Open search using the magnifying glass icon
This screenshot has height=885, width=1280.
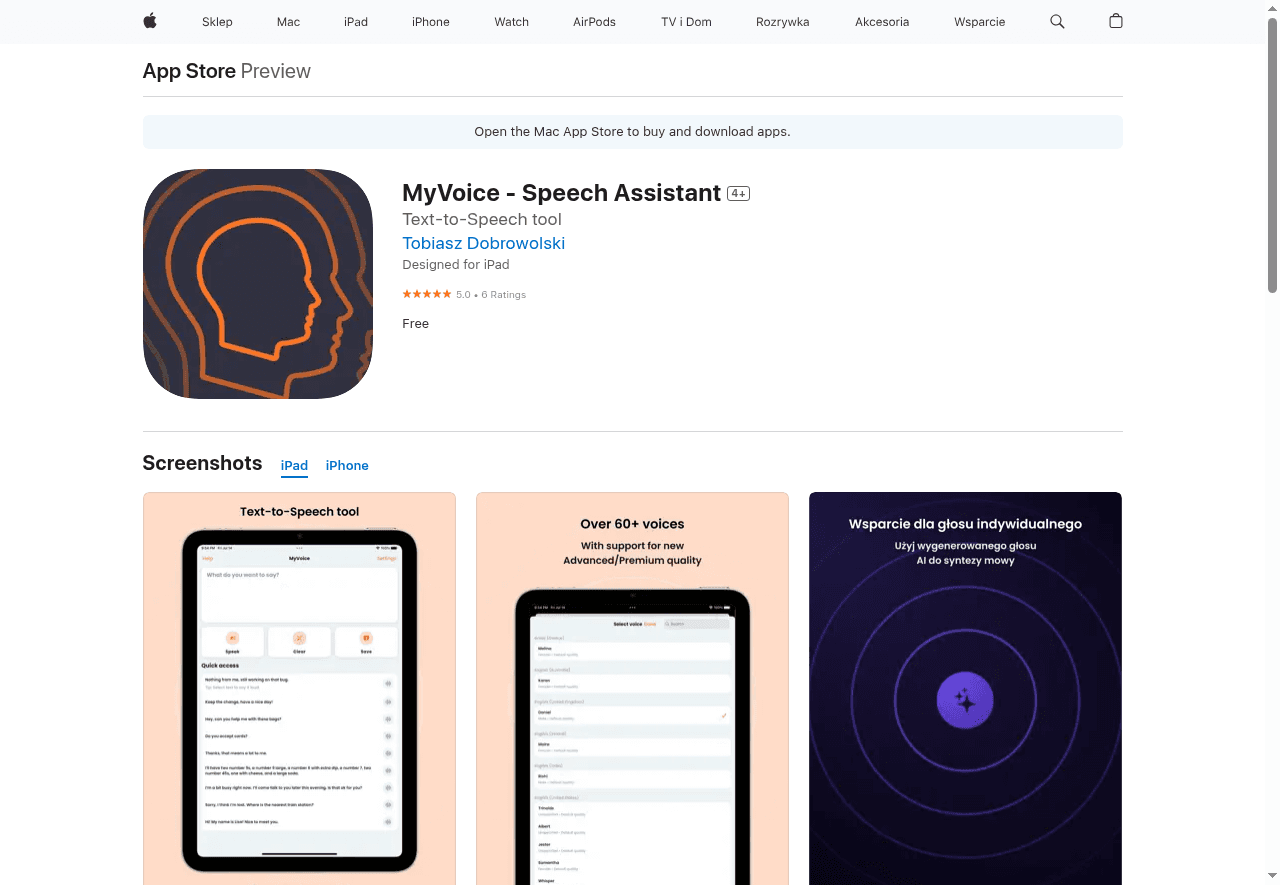[1057, 21]
